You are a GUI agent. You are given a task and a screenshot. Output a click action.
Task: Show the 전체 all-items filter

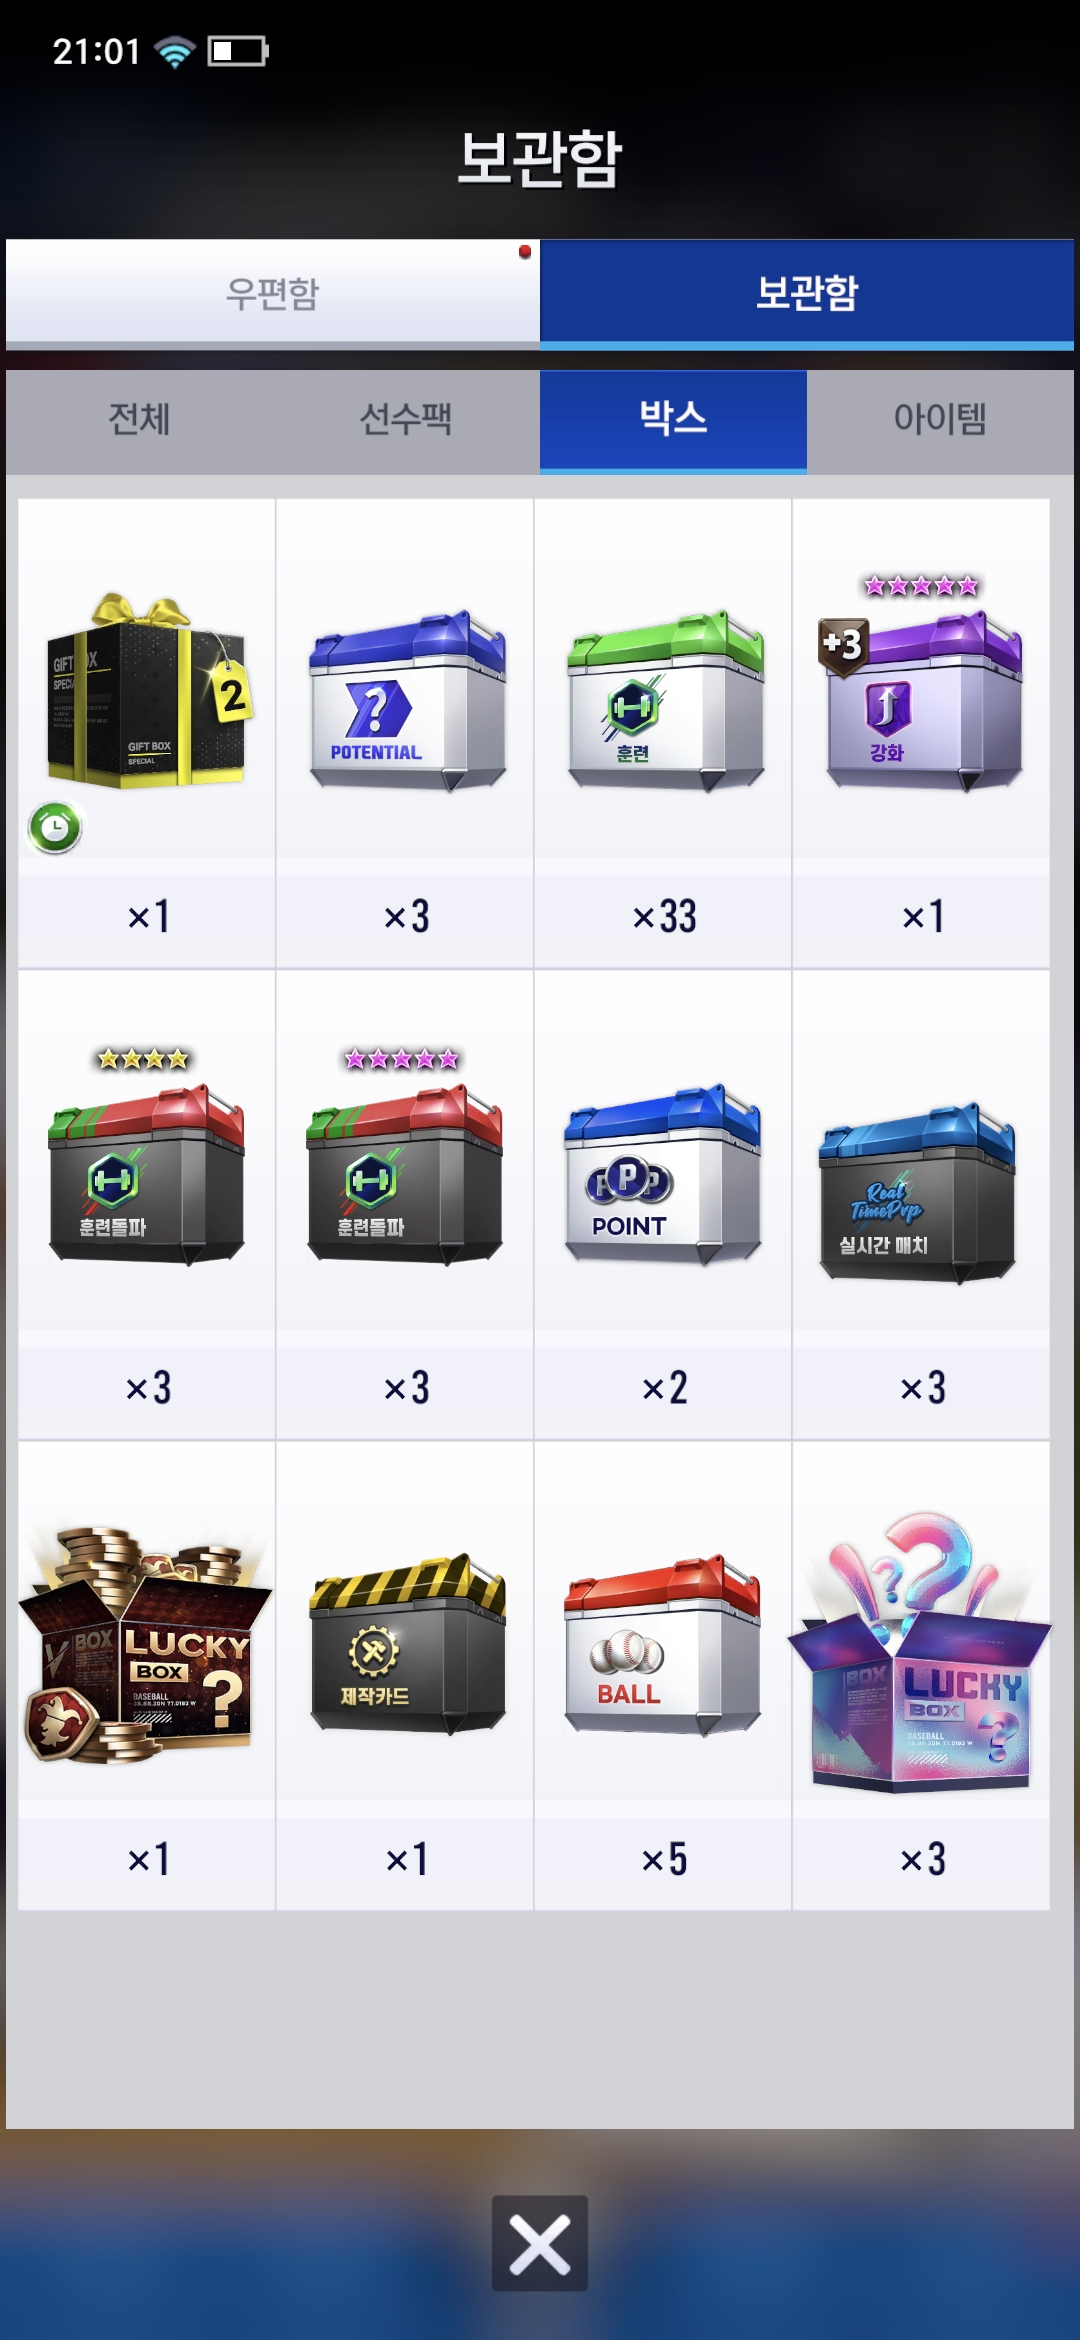pos(139,420)
